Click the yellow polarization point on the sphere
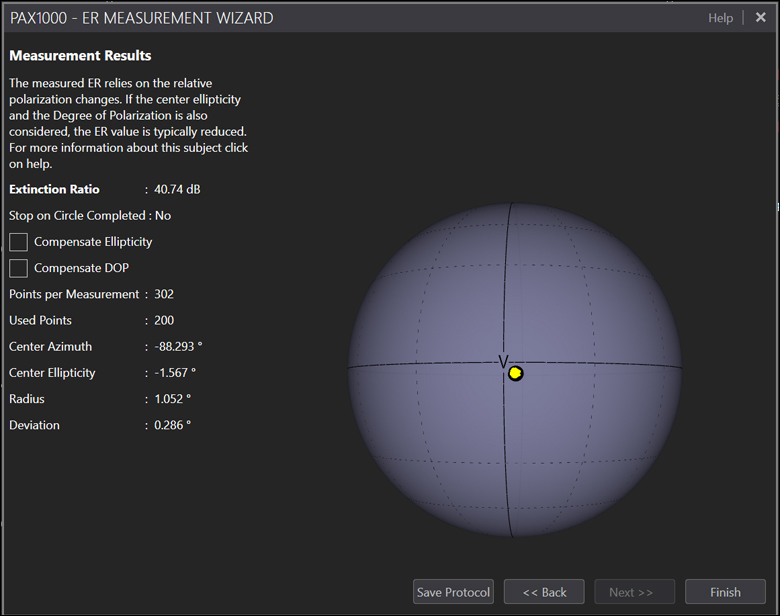The width and height of the screenshot is (780, 616). 515,373
